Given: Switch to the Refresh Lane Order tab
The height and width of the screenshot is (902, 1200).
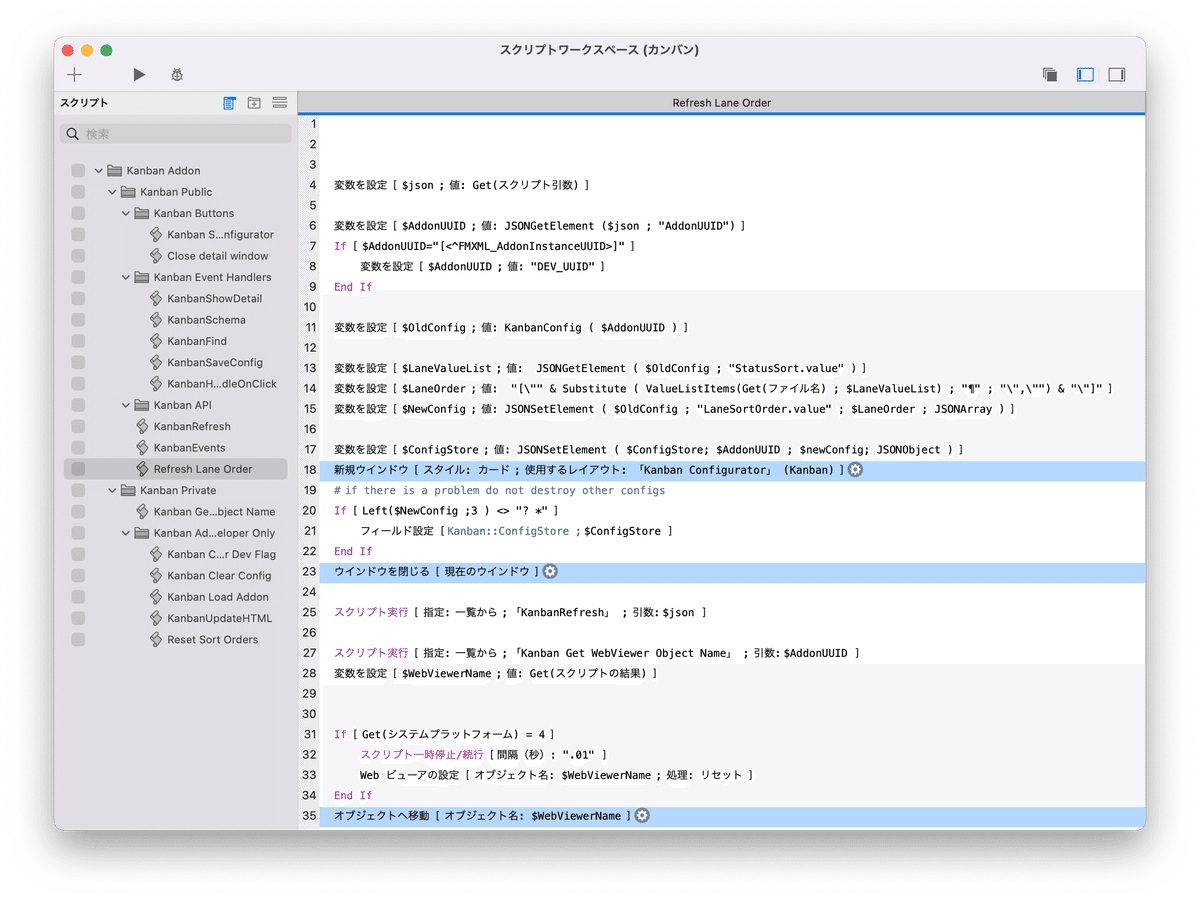Looking at the screenshot, I should coord(723,102).
